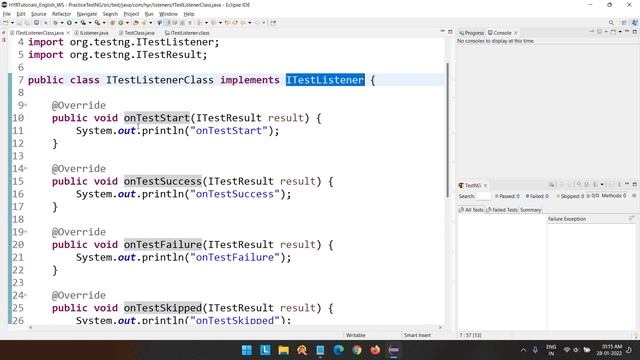
Task: Select the Summary tab in TestNG
Action: [531, 210]
